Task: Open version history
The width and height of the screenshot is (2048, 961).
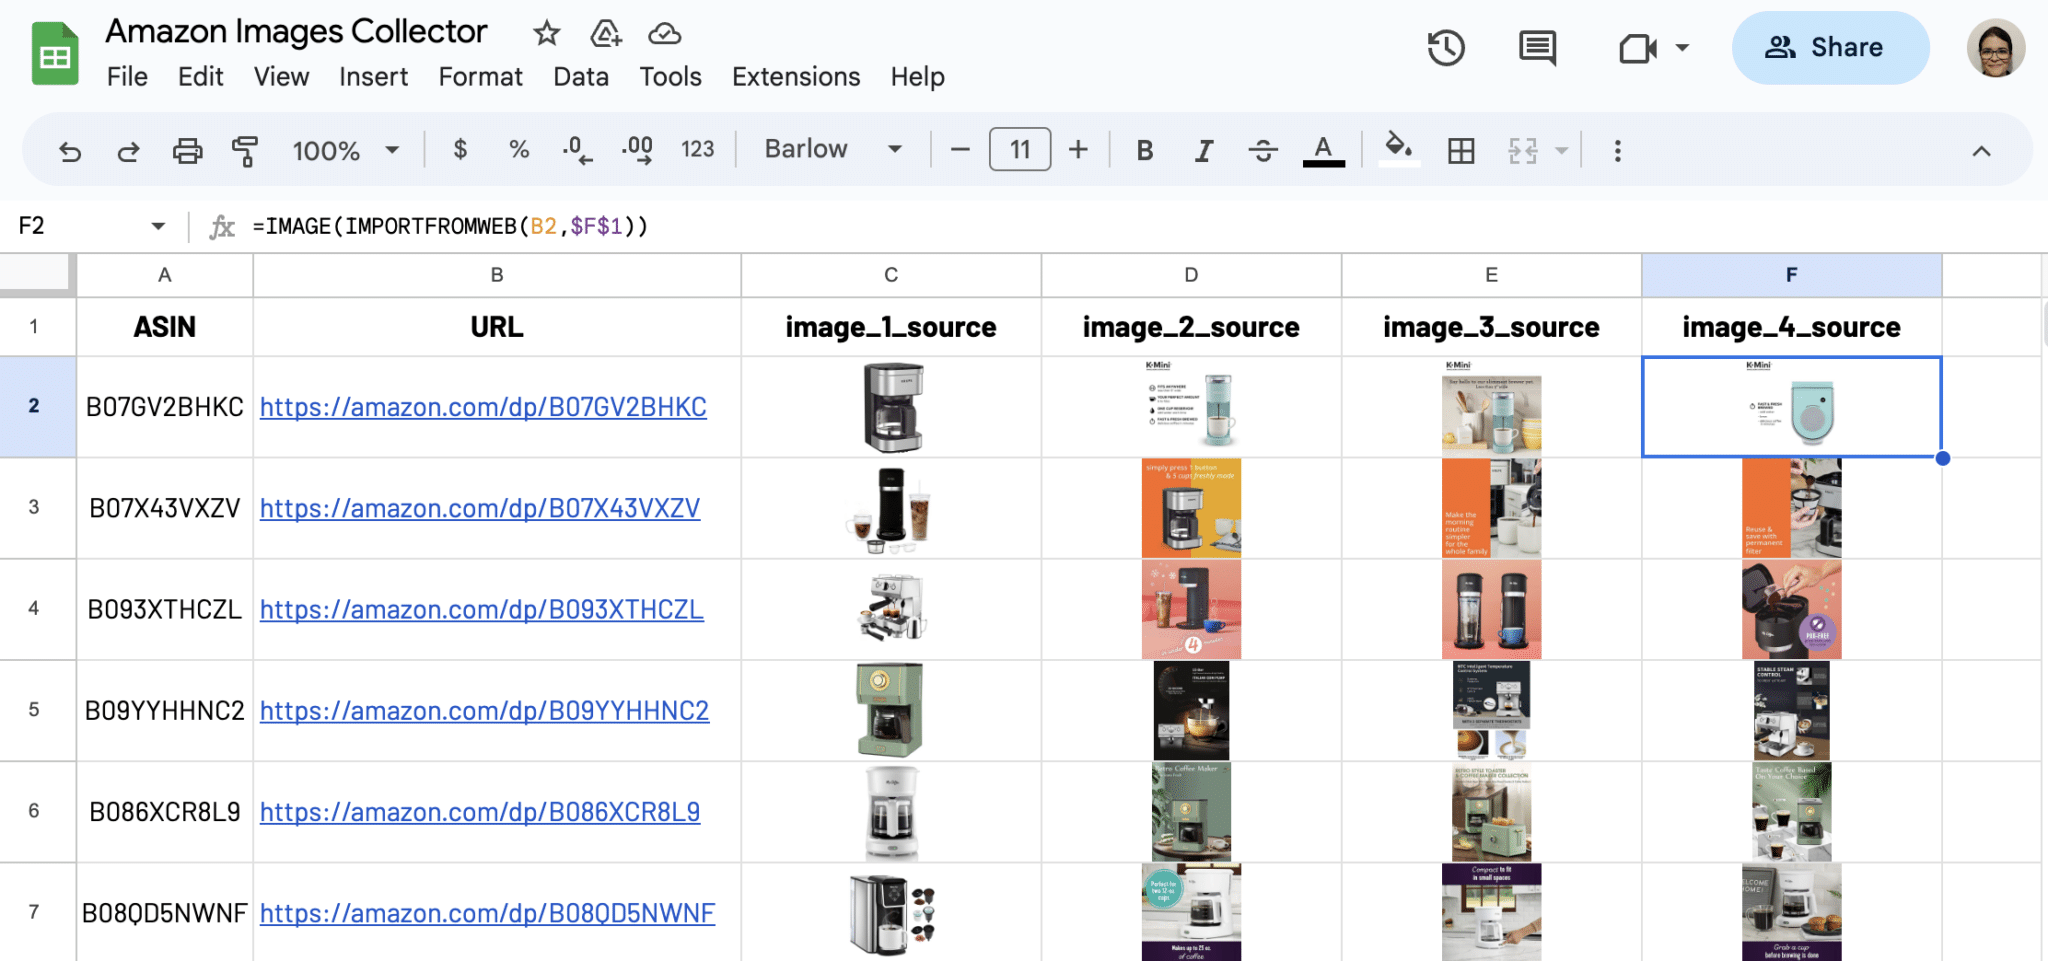Action: (x=1446, y=47)
